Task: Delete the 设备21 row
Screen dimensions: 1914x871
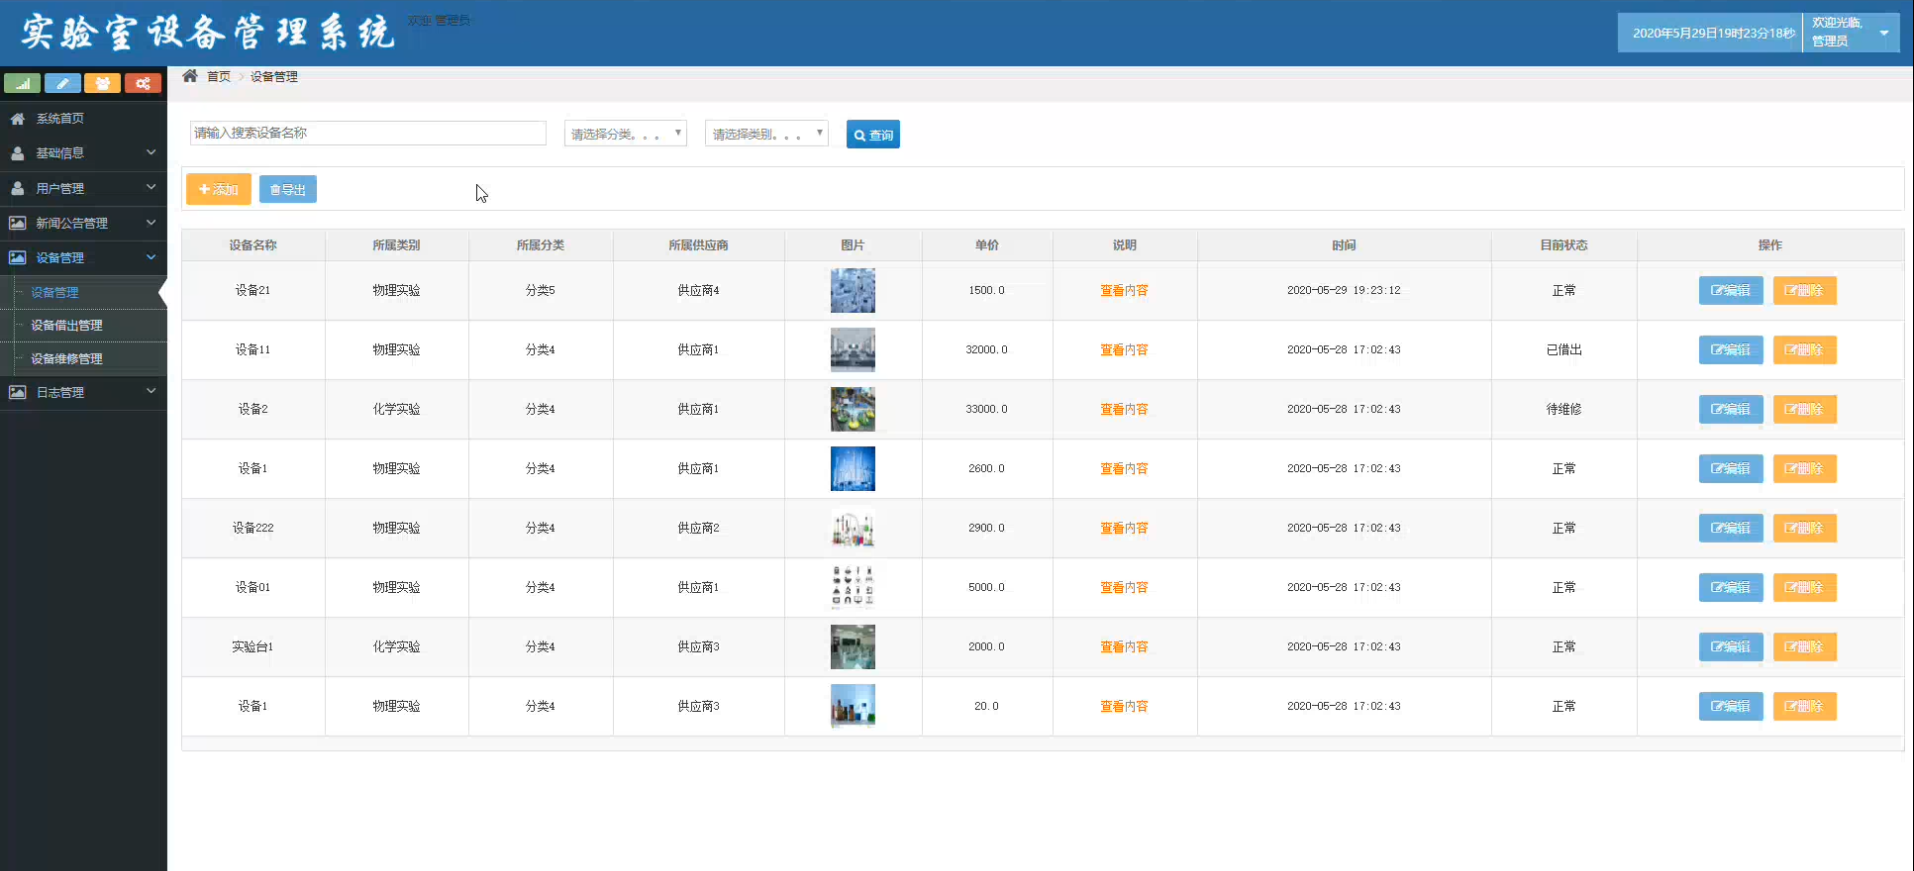Action: (x=1804, y=290)
